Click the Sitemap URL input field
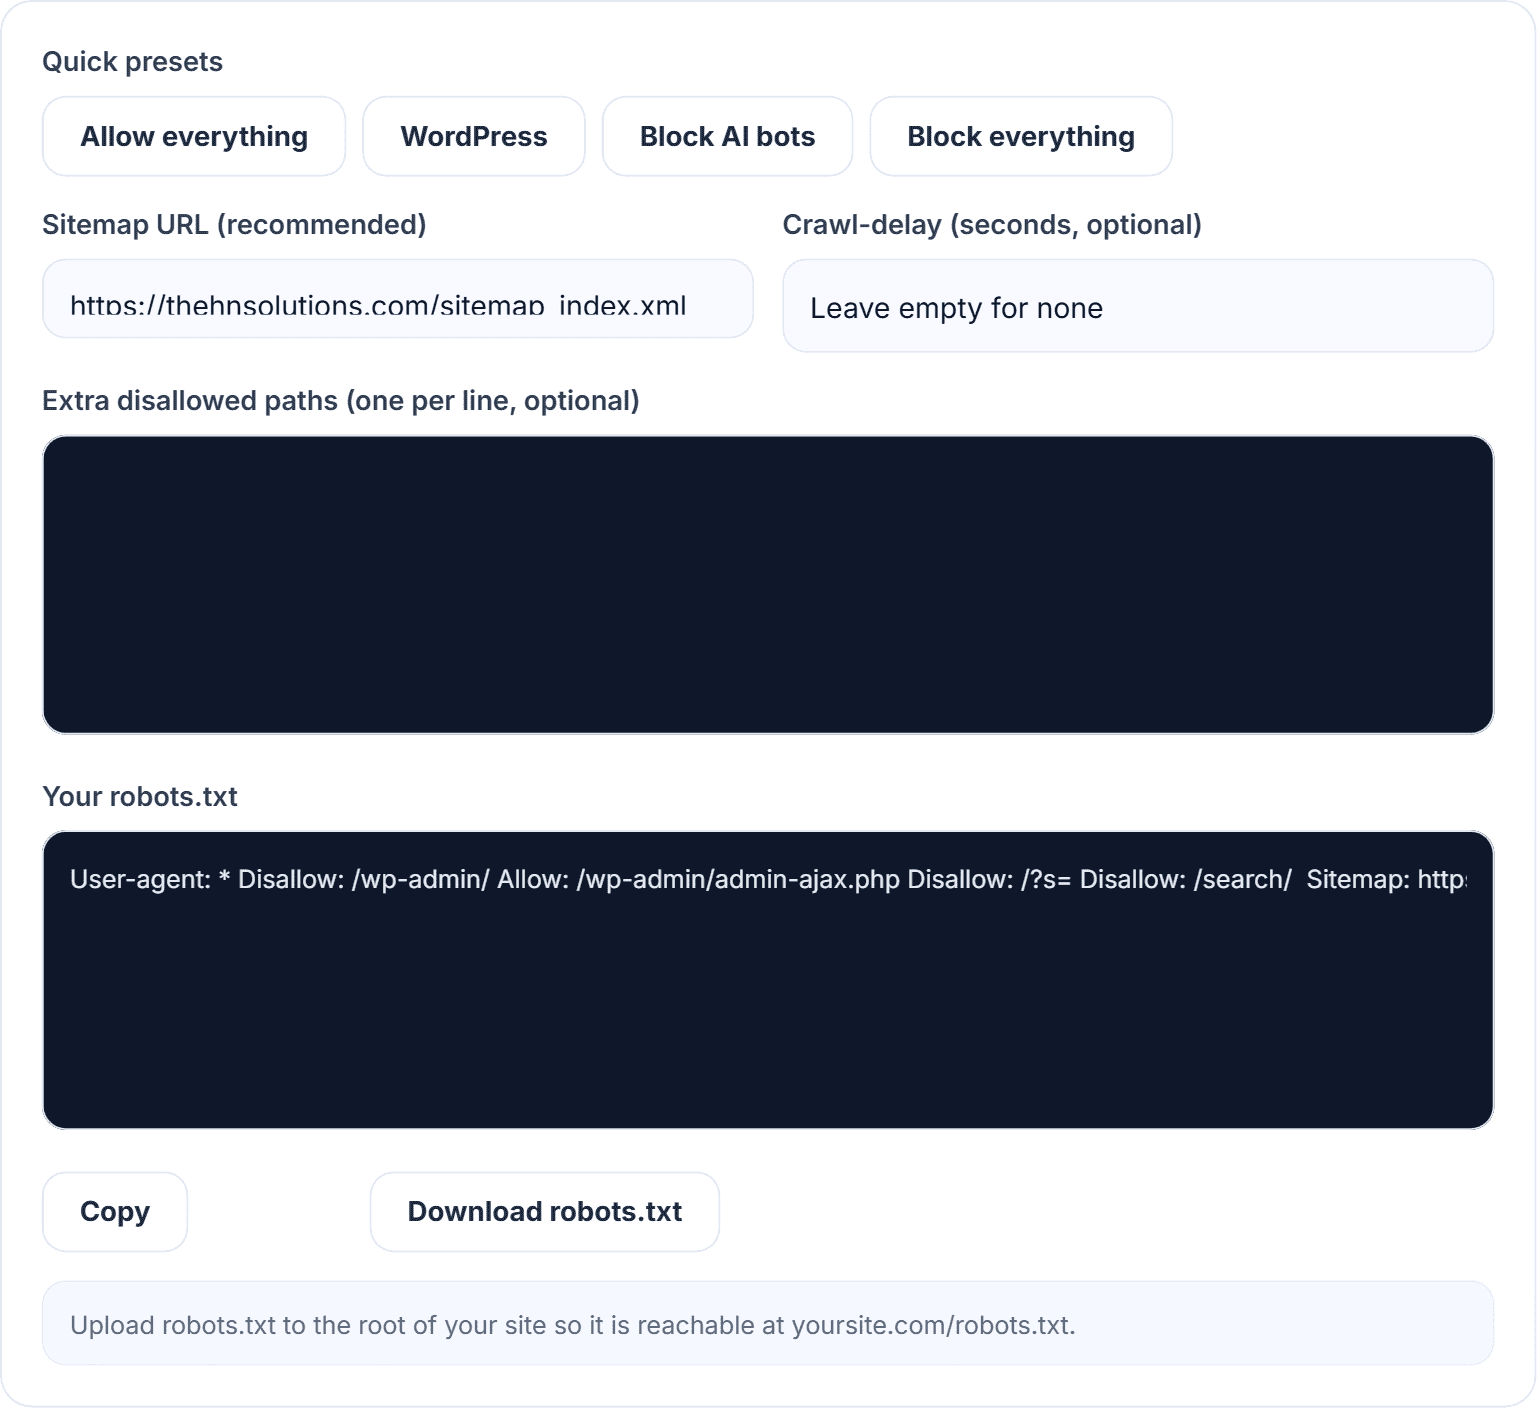 (x=398, y=299)
